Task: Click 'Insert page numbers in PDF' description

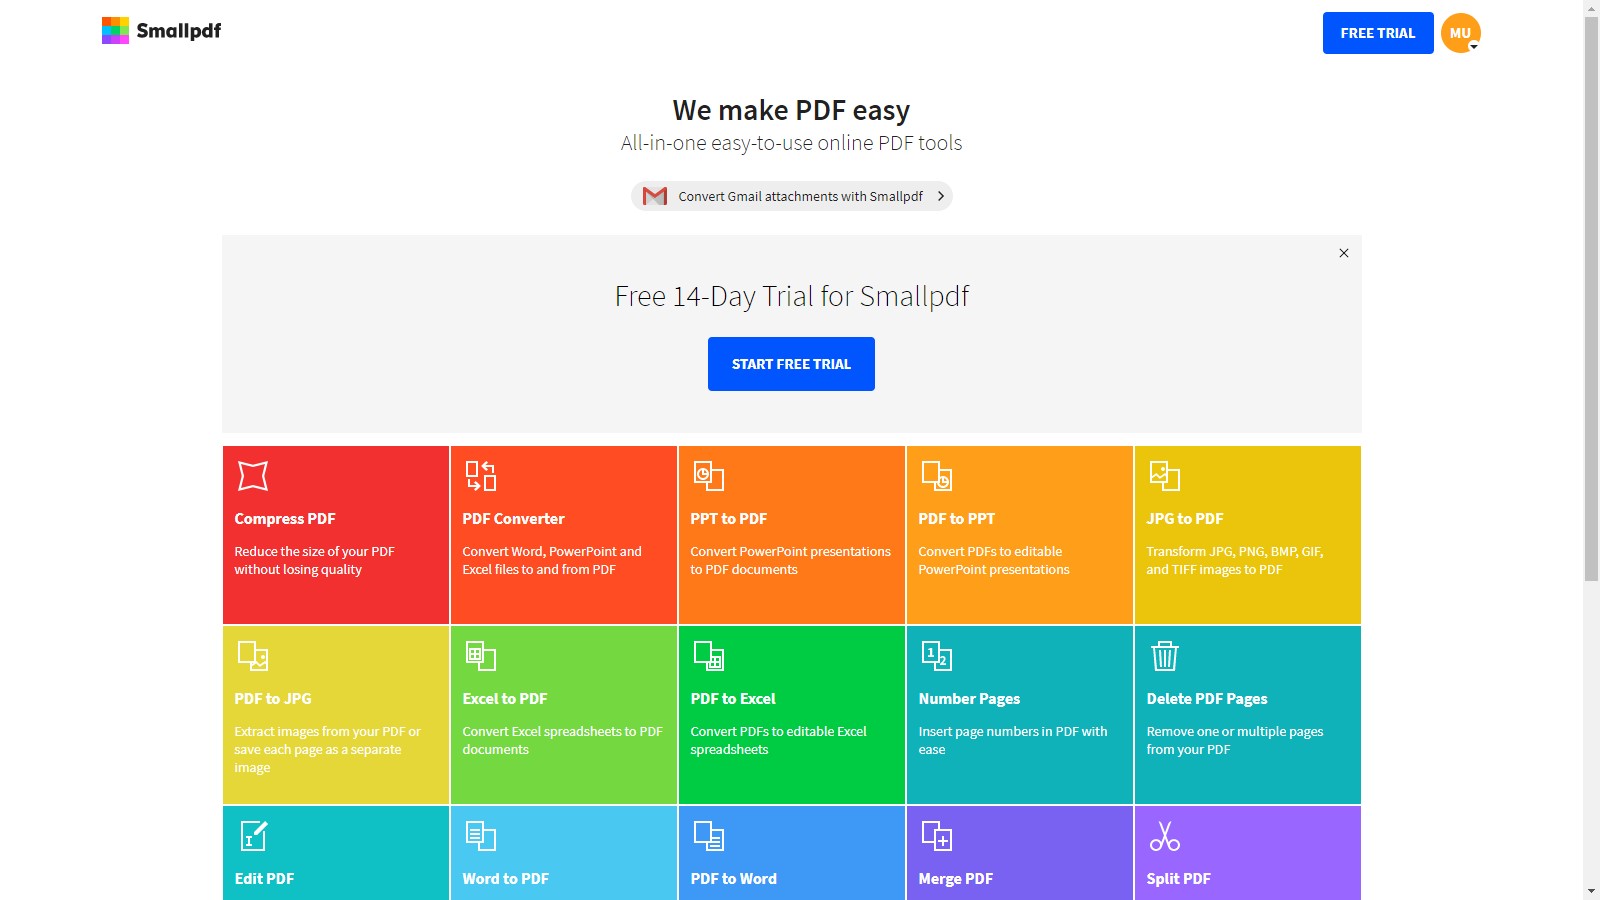Action: pyautogui.click(x=1013, y=740)
